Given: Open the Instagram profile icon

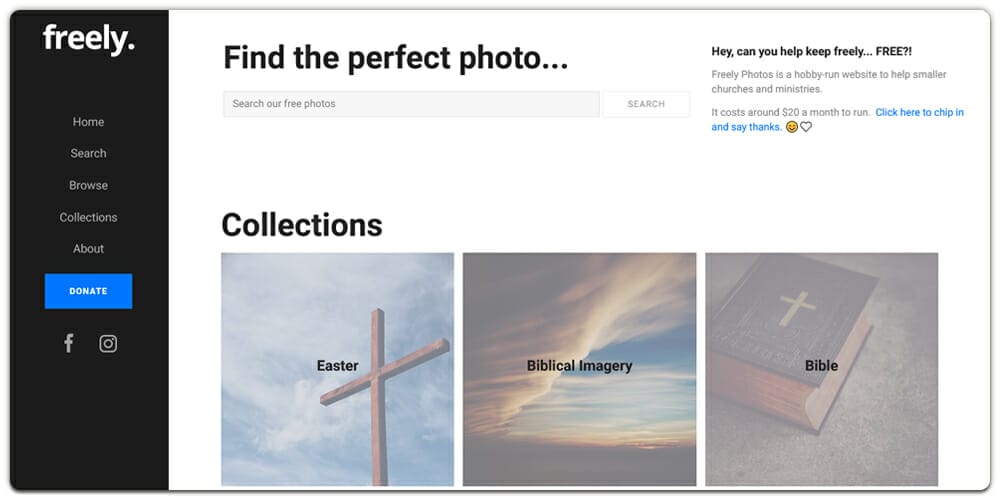Looking at the screenshot, I should tap(108, 344).
